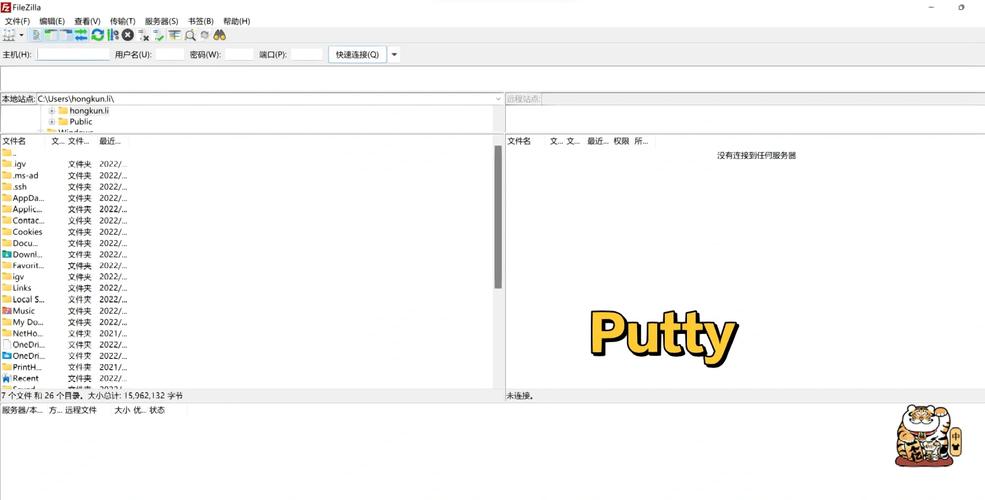This screenshot has width=985, height=500.
Task: Select the My Do... folder row
Action: coord(65,322)
